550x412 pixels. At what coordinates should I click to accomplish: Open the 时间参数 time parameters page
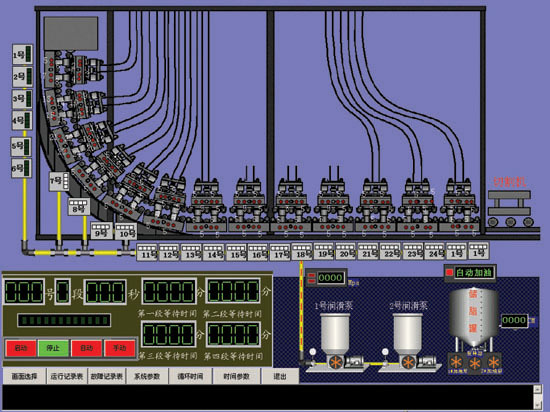click(236, 377)
